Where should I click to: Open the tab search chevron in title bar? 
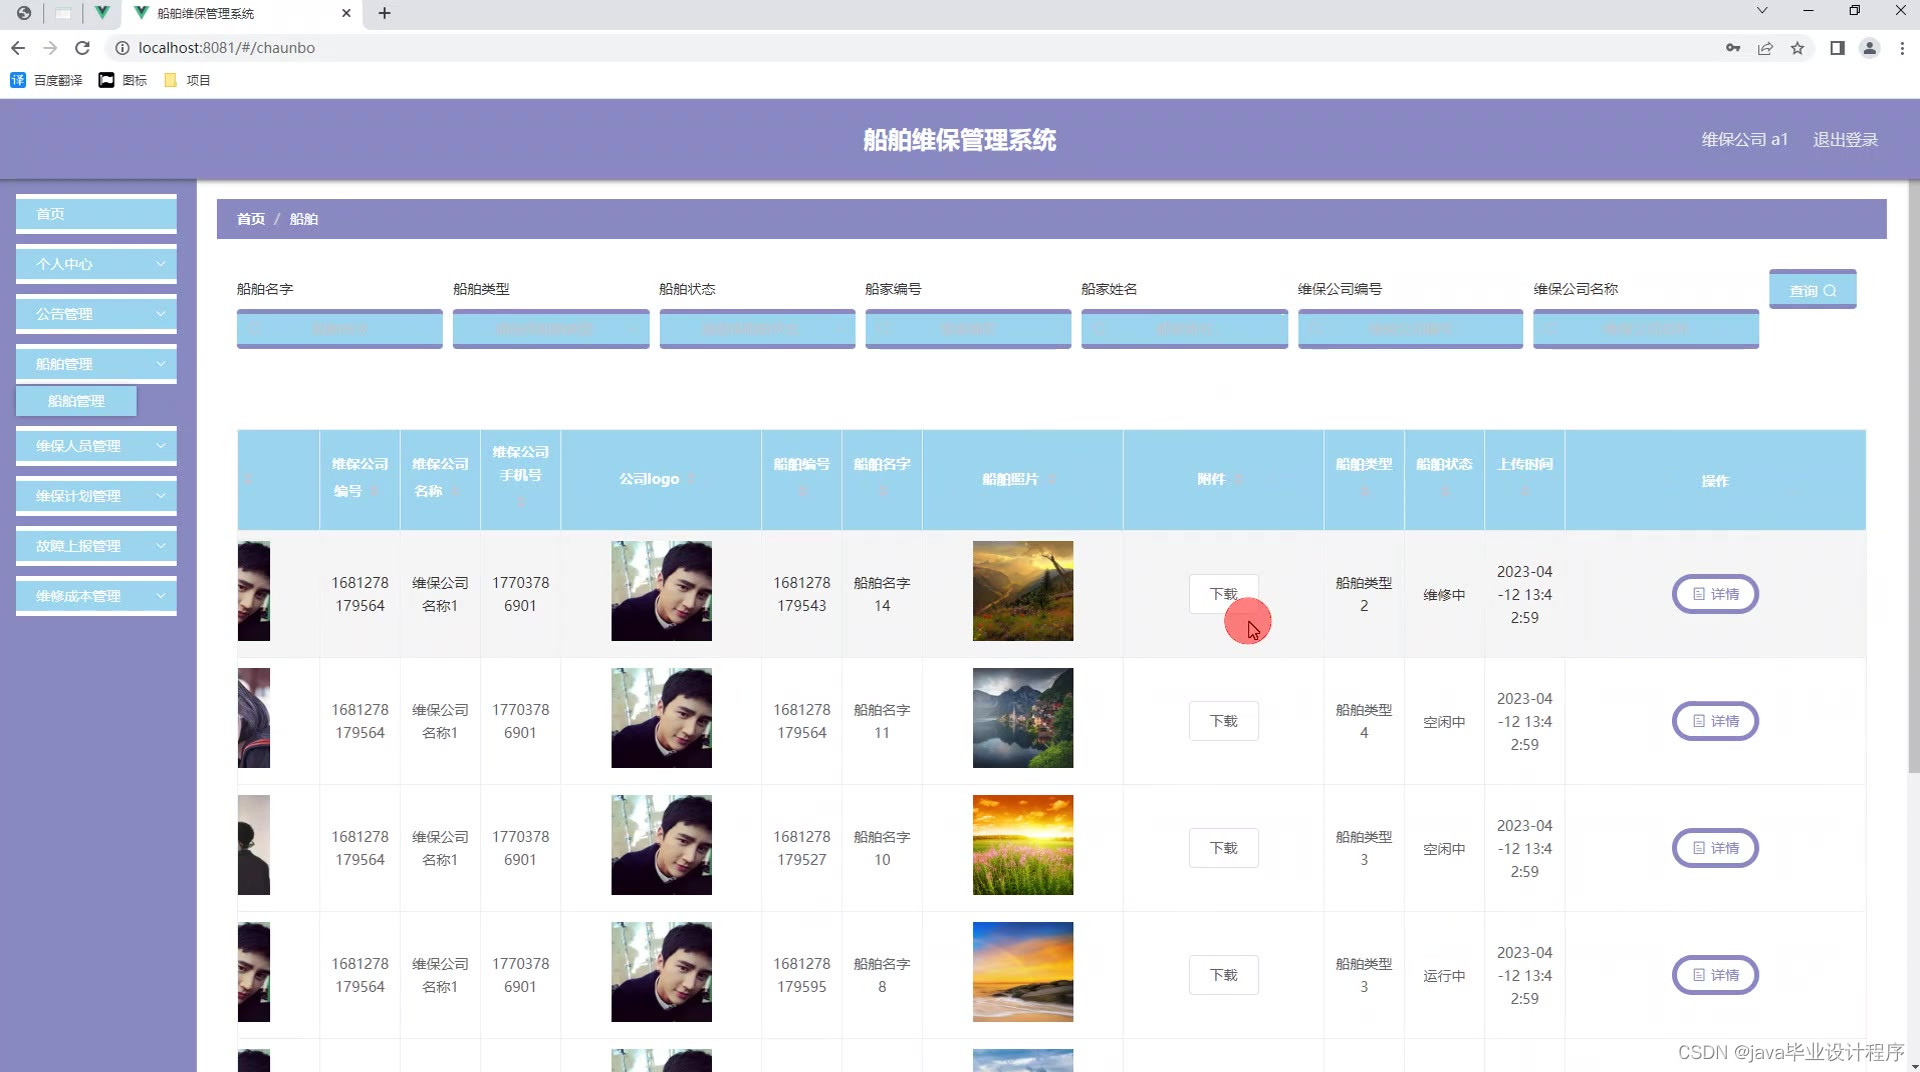[1762, 10]
